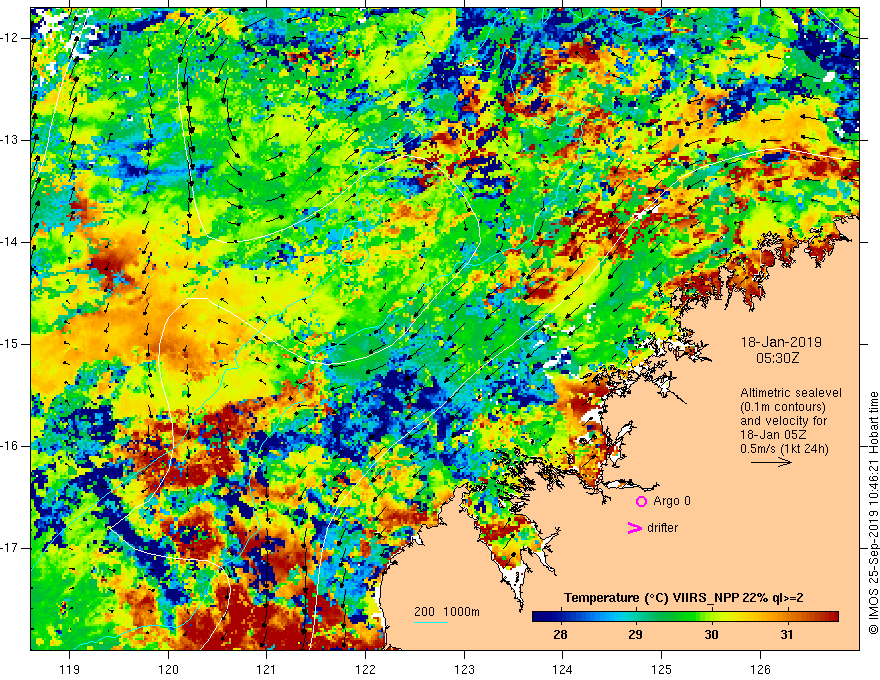Click longitude axis label 126
The width and height of the screenshot is (880, 680).
760,669
